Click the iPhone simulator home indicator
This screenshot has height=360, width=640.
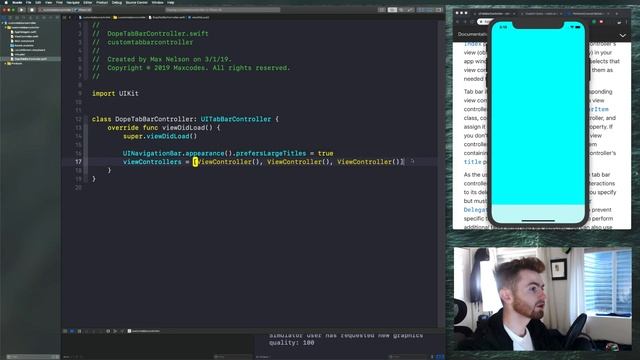coord(538,221)
